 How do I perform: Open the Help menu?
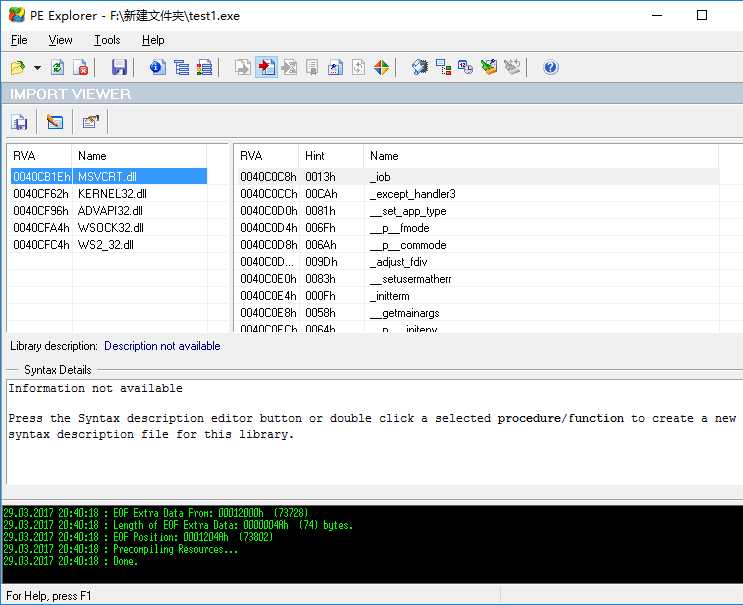click(153, 40)
